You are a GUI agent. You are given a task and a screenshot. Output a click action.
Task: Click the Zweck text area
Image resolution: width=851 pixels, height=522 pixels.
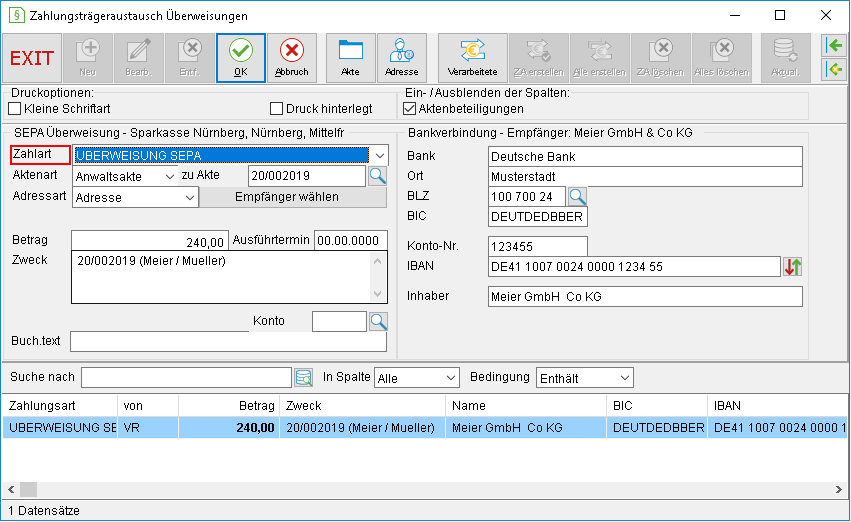tap(221, 277)
